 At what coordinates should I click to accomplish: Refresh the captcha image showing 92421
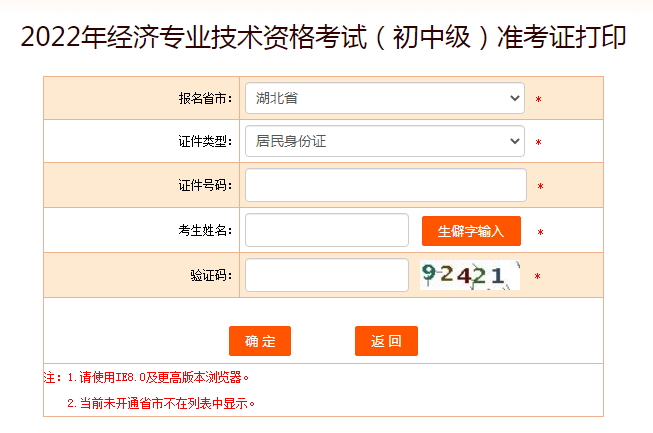(469, 275)
